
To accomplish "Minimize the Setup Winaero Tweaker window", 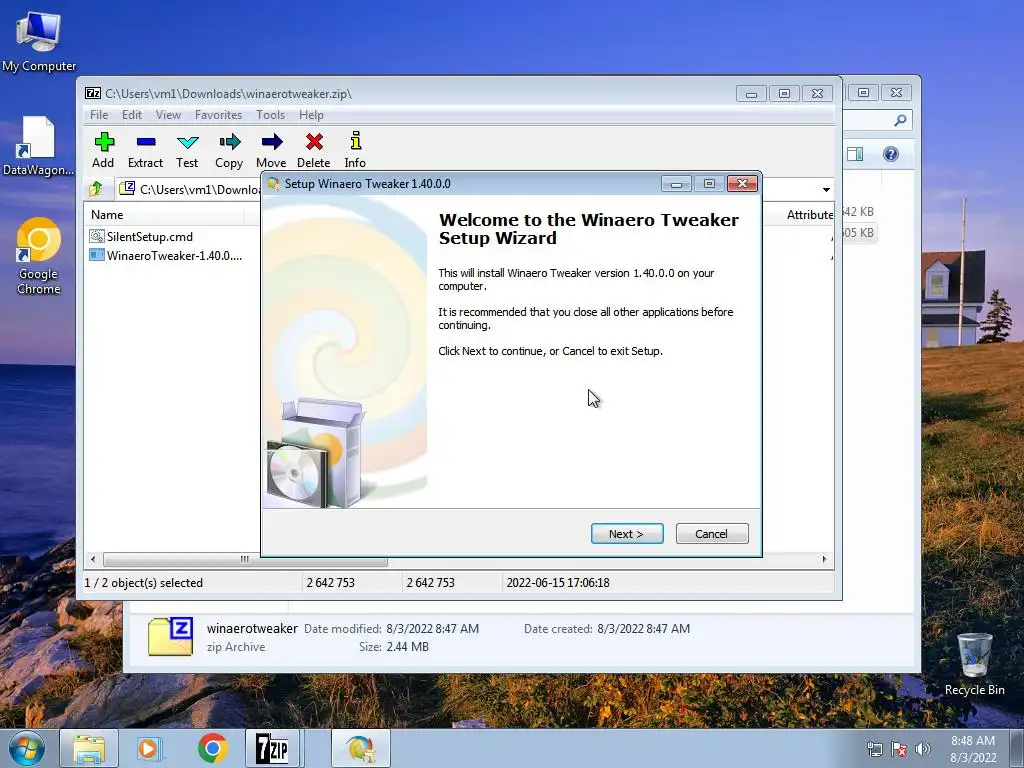I will click(x=677, y=184).
